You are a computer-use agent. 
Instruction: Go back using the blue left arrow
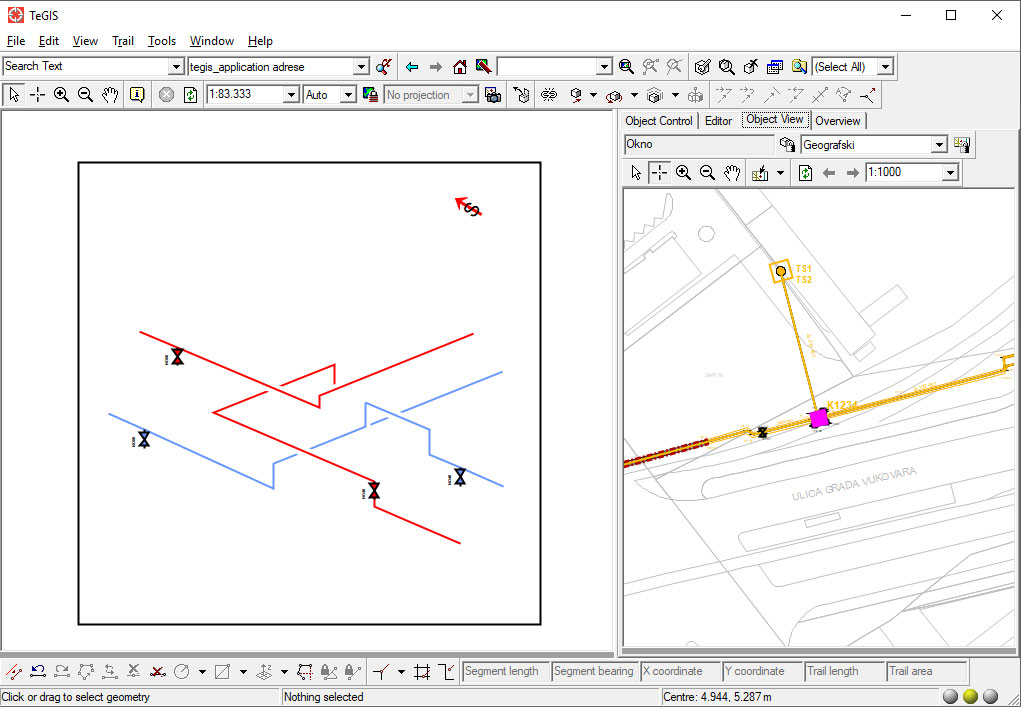tap(412, 67)
